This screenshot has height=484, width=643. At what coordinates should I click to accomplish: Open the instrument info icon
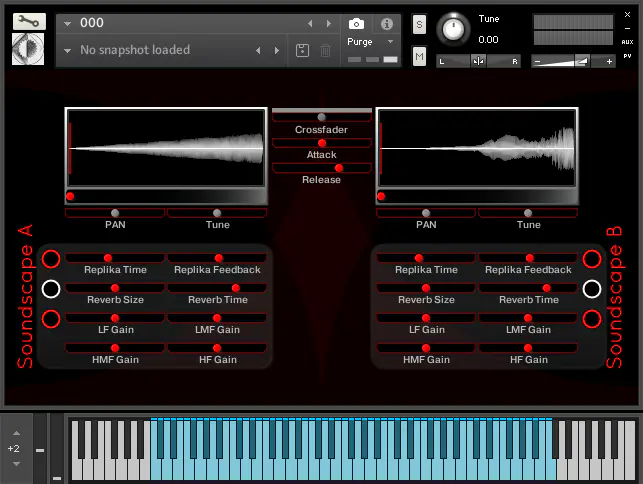point(386,24)
